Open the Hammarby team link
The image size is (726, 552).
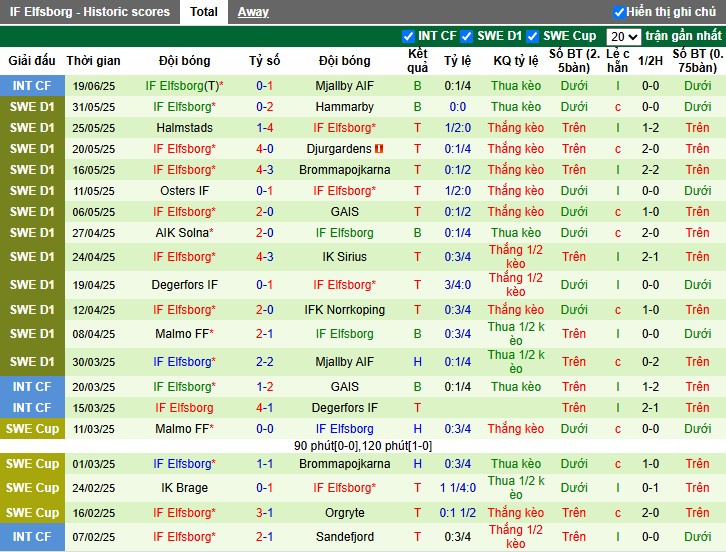tap(344, 107)
